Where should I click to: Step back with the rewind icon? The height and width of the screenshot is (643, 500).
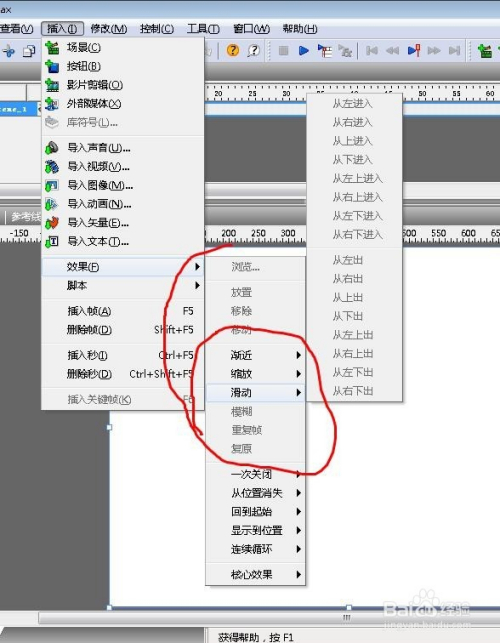click(x=393, y=50)
